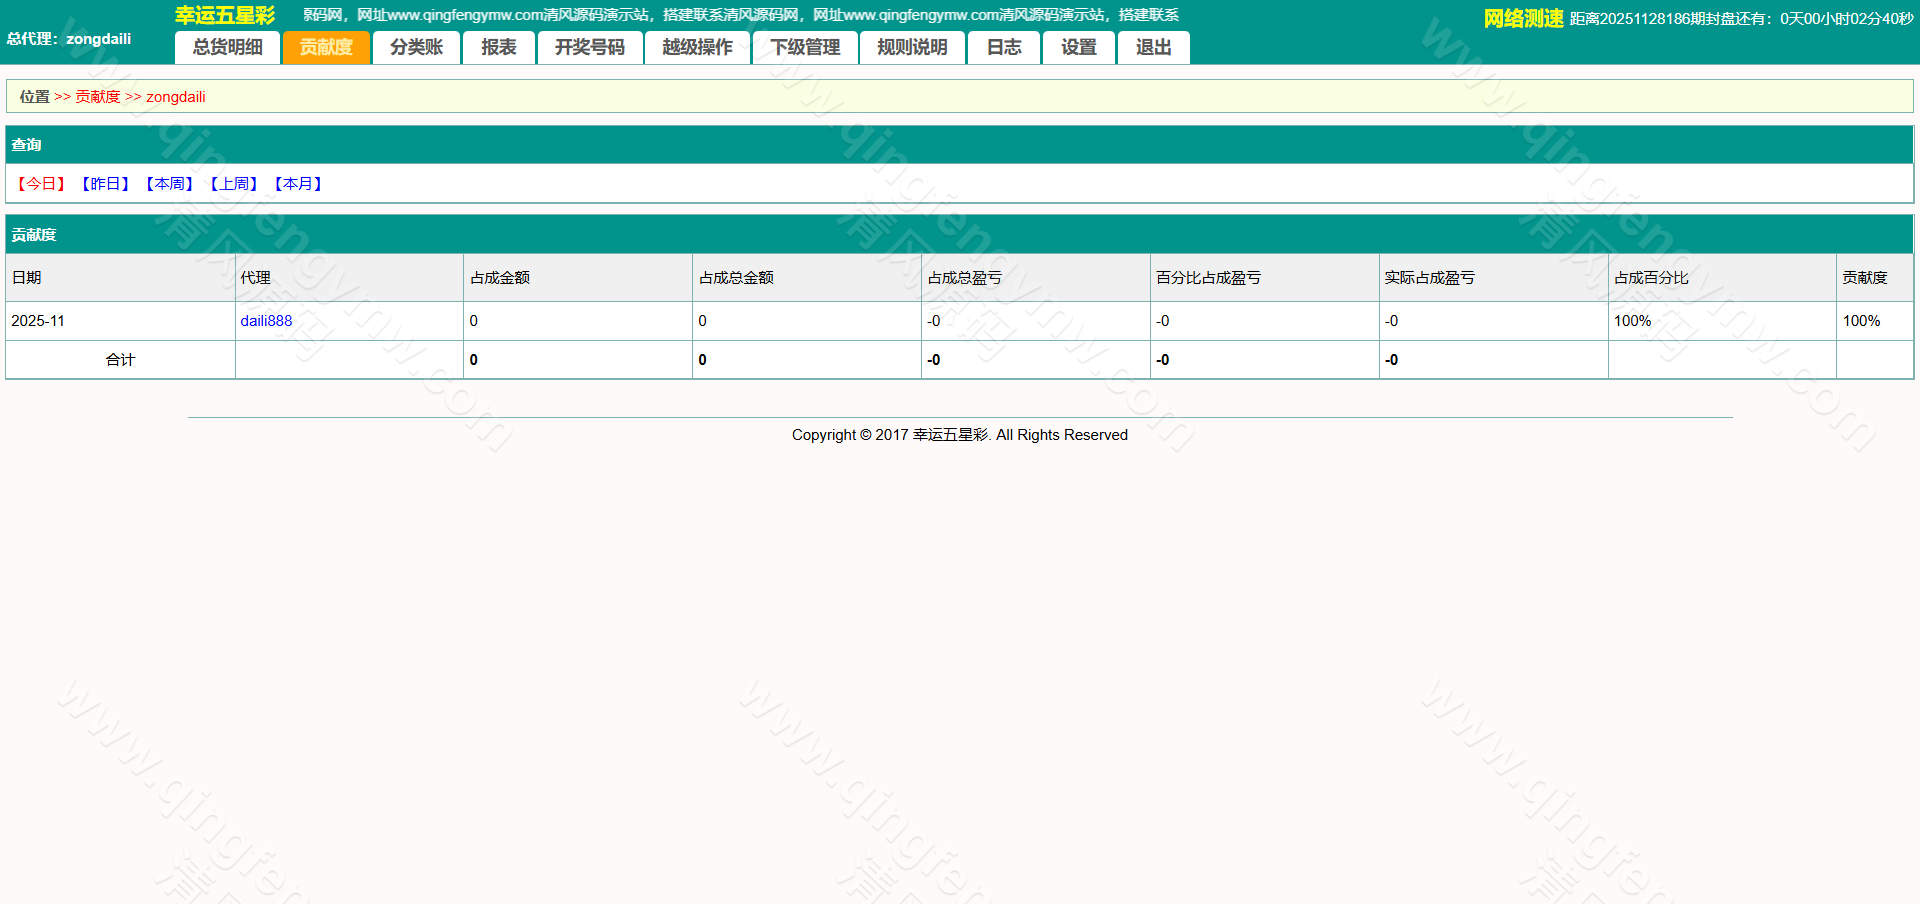Image resolution: width=1920 pixels, height=904 pixels.
Task: Select the 【昨日】 date filter
Action: tap(105, 183)
